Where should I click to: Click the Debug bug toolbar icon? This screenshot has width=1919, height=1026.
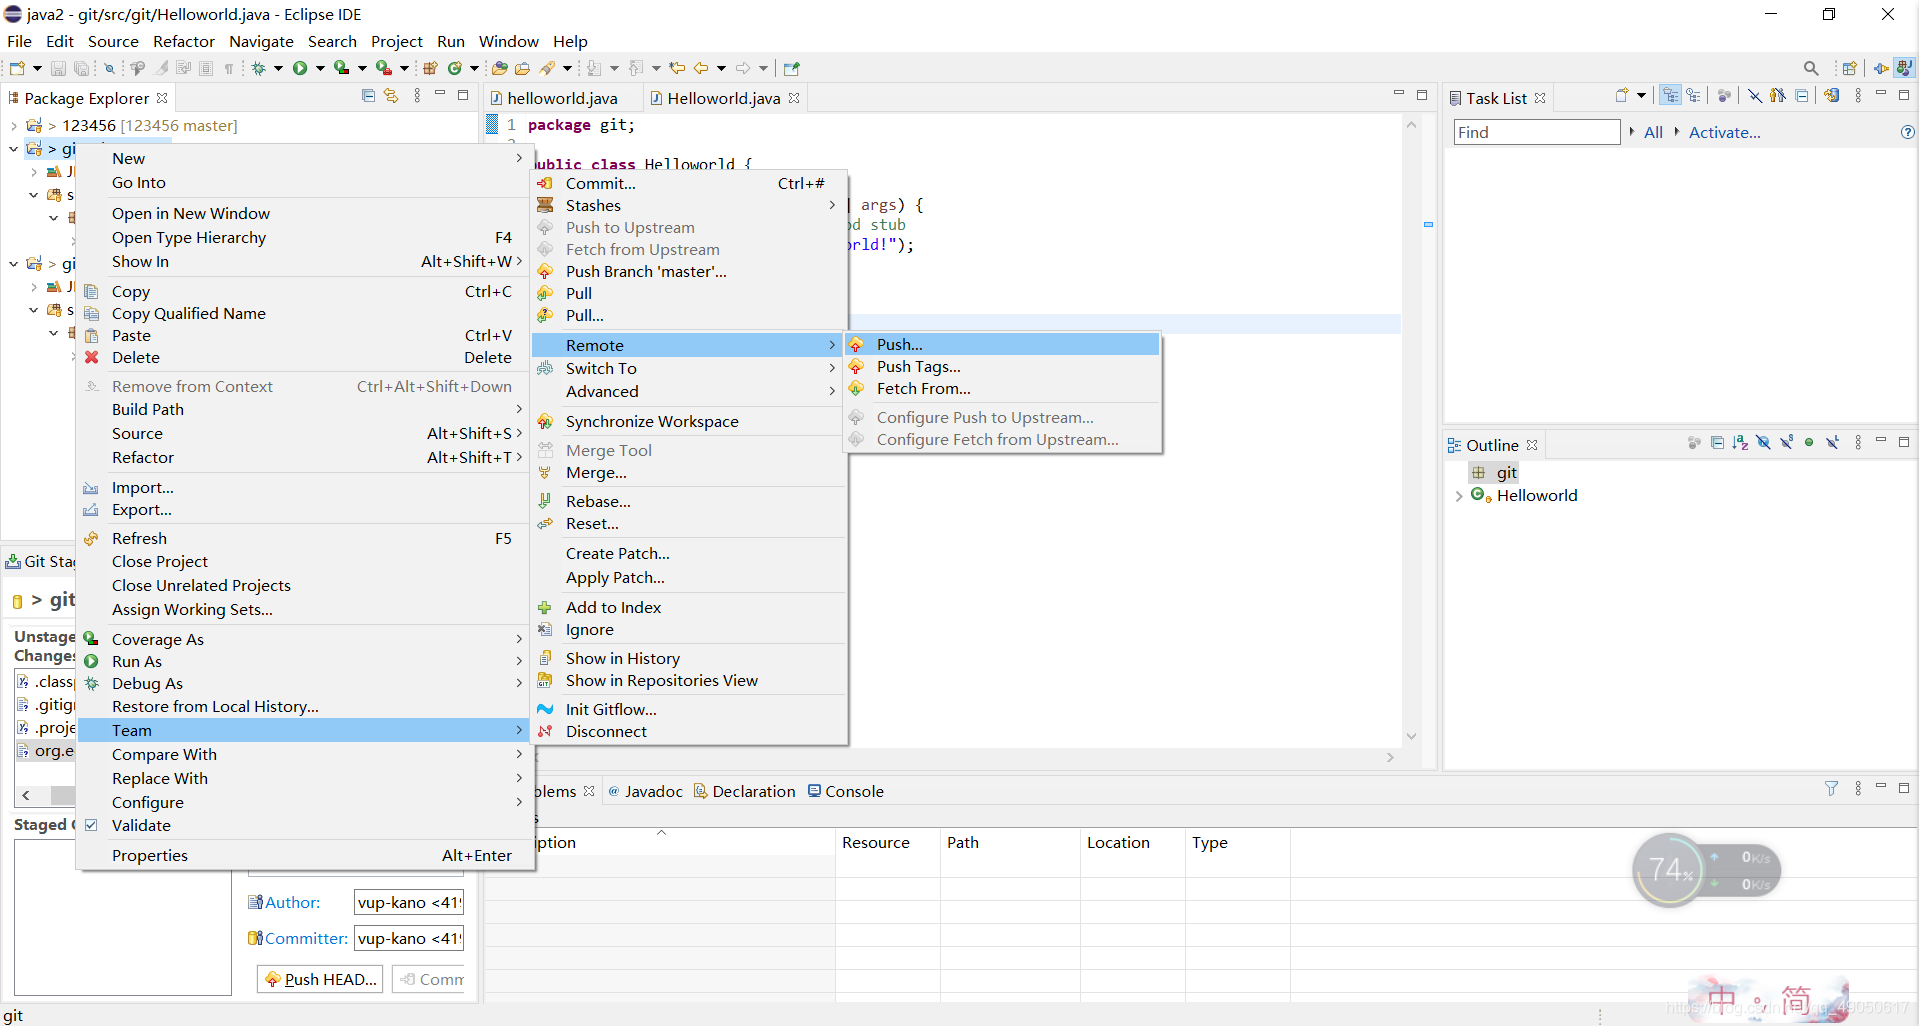tap(258, 68)
